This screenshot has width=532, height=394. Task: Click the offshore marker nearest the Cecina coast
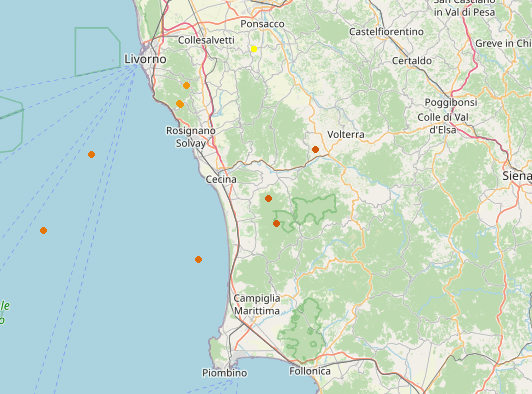(x=198, y=260)
